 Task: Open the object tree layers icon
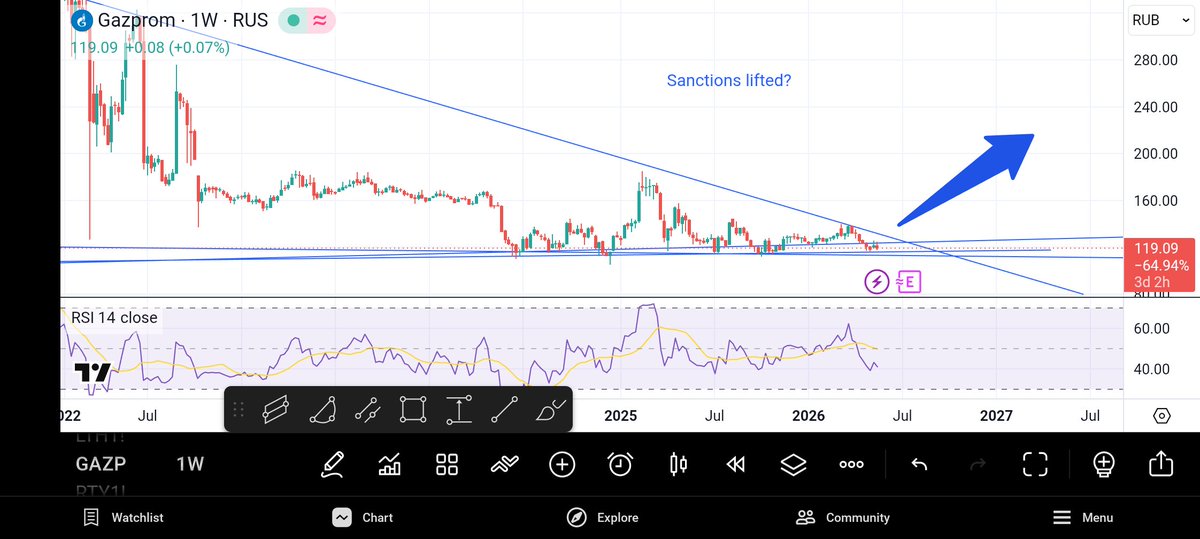click(x=793, y=464)
